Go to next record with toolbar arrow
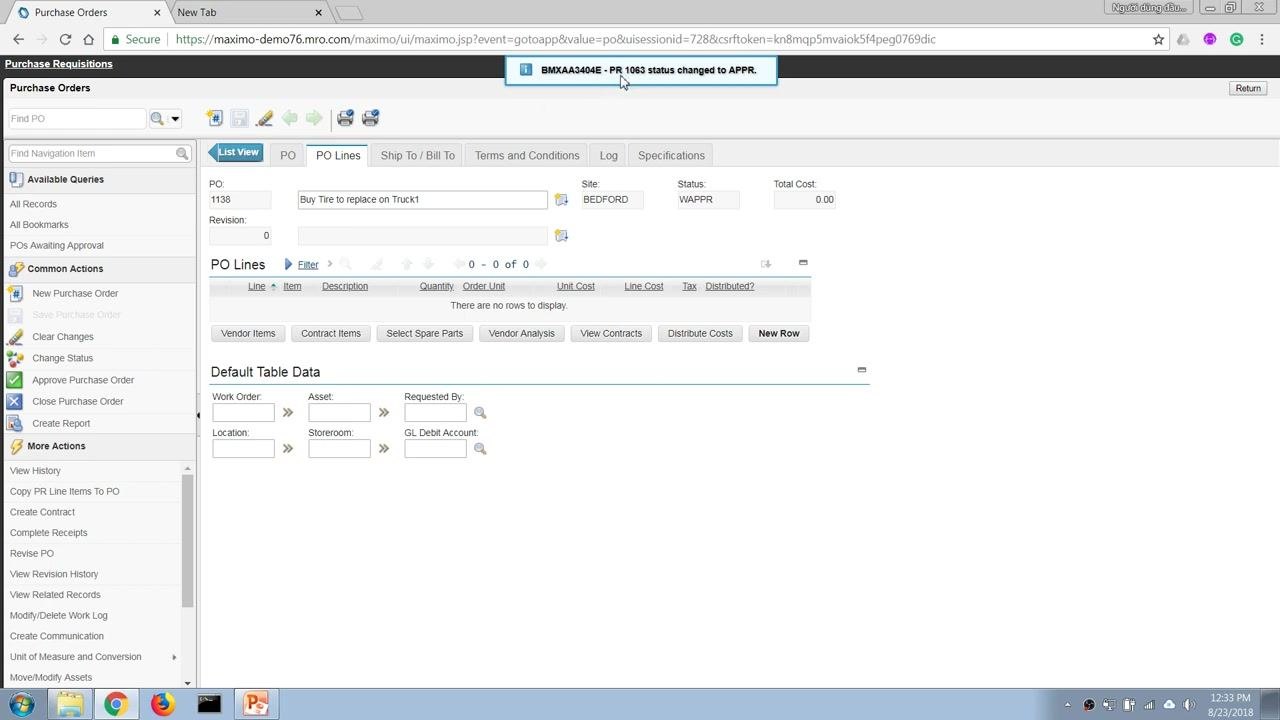This screenshot has width=1280, height=720. [x=314, y=118]
